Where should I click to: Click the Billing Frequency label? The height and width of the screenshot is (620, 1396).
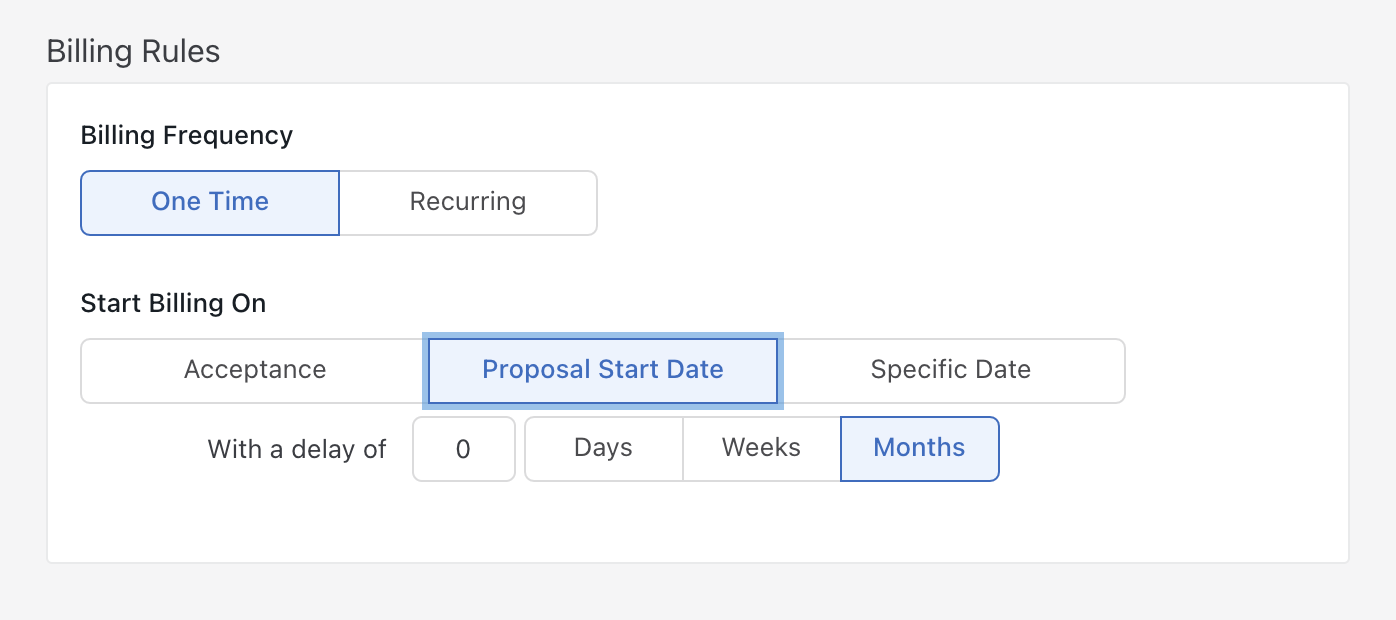click(x=187, y=135)
